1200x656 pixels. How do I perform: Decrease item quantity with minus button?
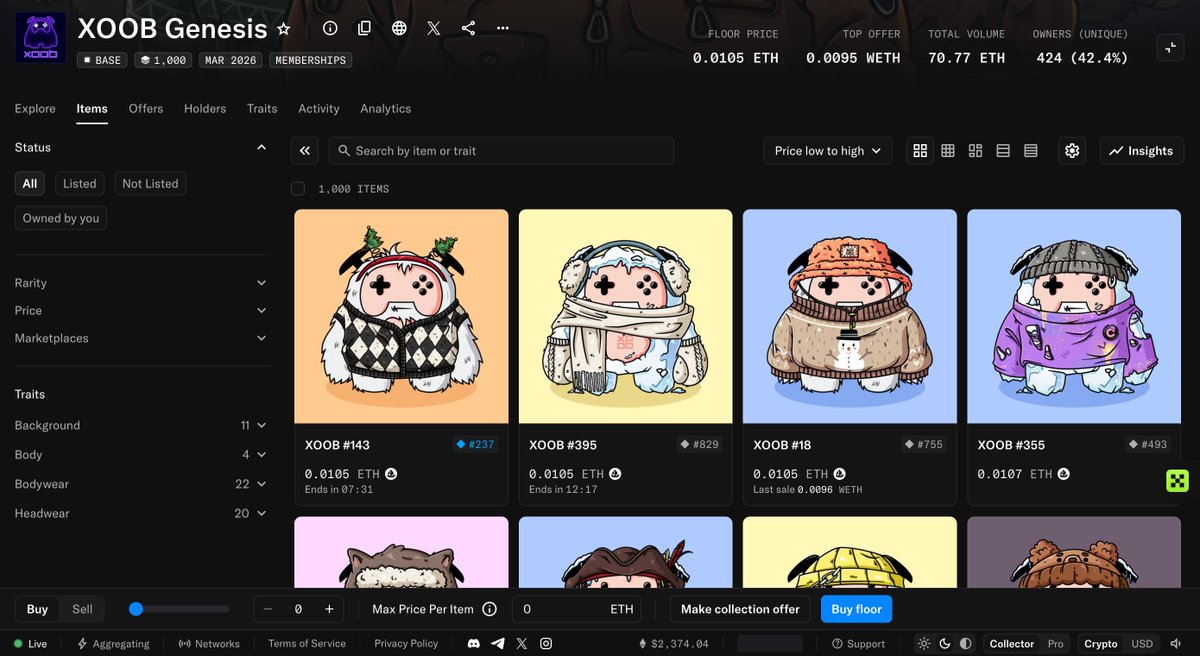268,609
